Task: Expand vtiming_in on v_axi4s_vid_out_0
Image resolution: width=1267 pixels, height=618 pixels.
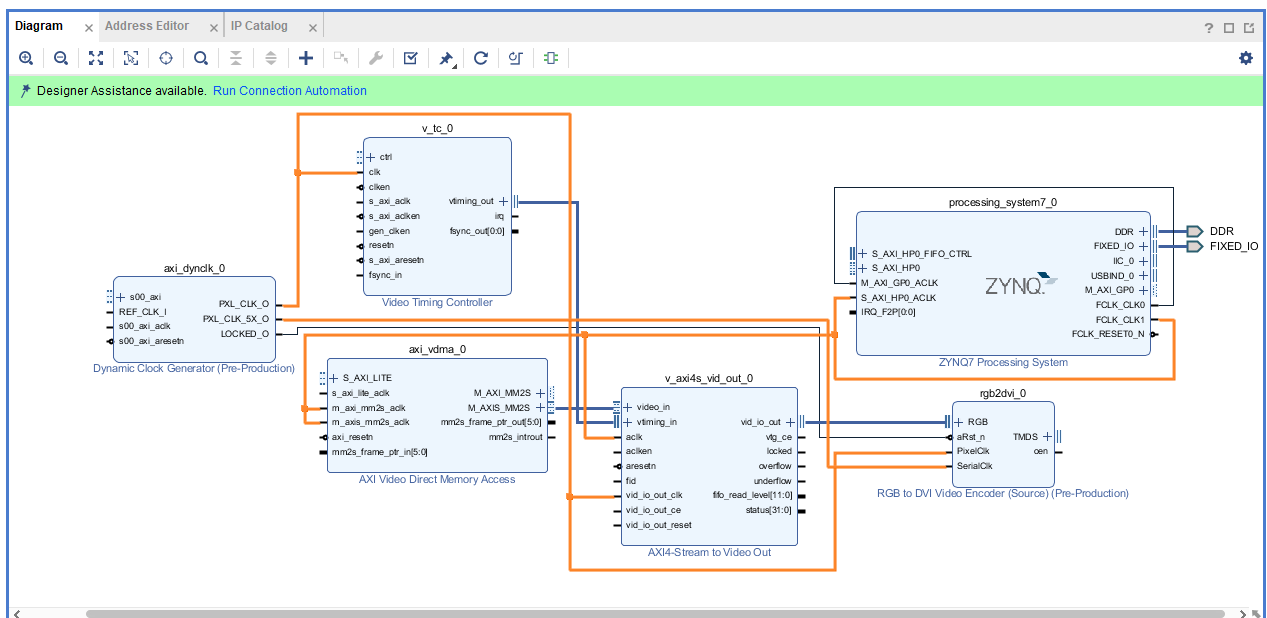Action: 628,422
